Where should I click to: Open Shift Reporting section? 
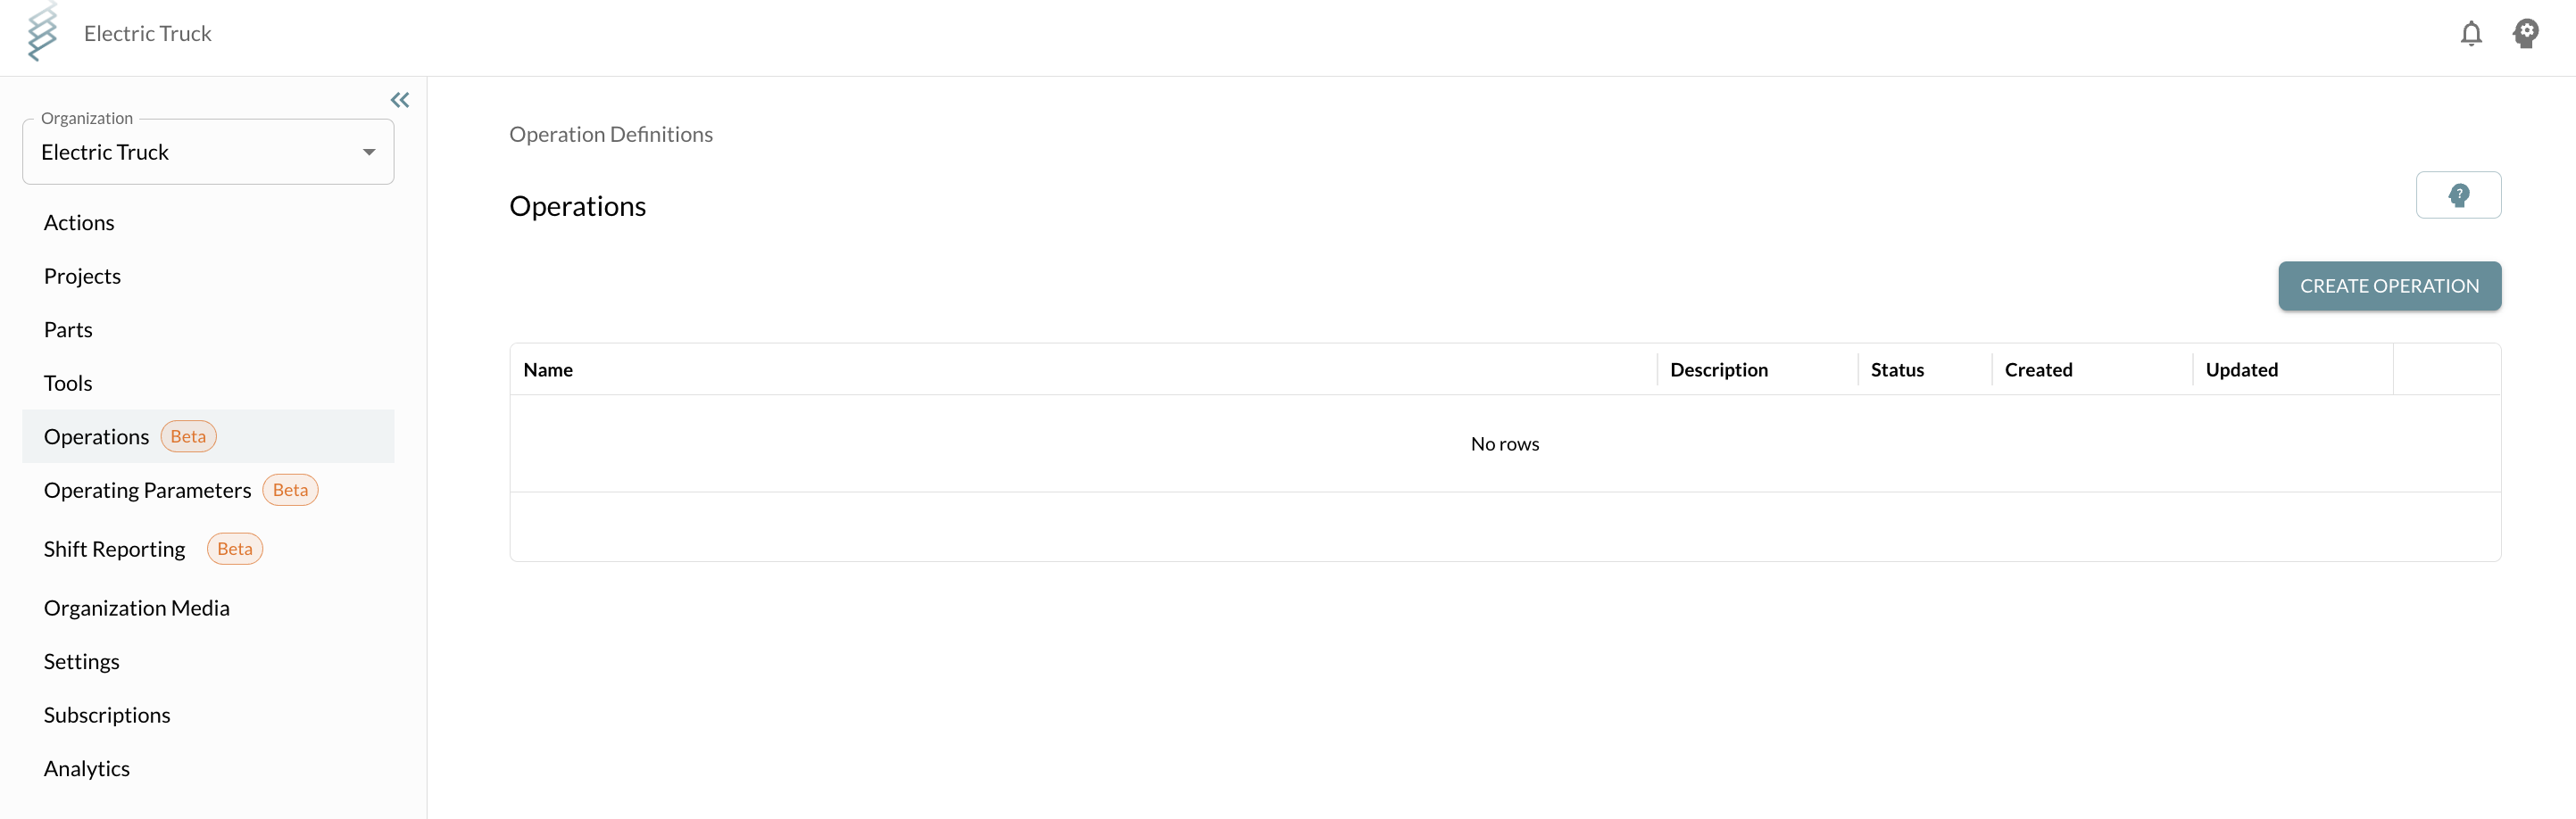pyautogui.click(x=114, y=549)
